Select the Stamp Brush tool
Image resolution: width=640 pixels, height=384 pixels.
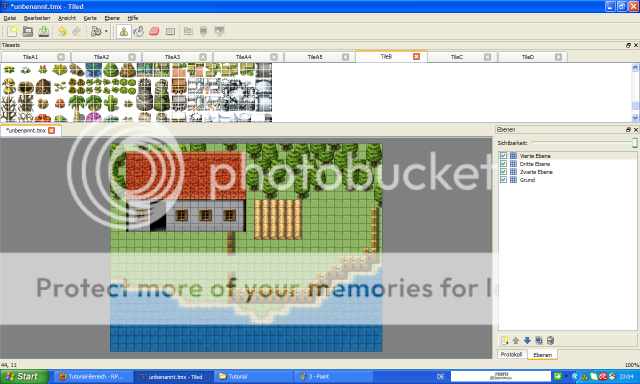pyautogui.click(x=124, y=31)
